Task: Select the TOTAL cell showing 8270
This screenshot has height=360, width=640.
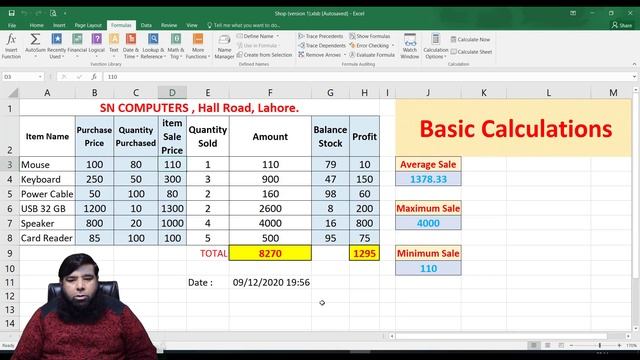Action: click(270, 253)
